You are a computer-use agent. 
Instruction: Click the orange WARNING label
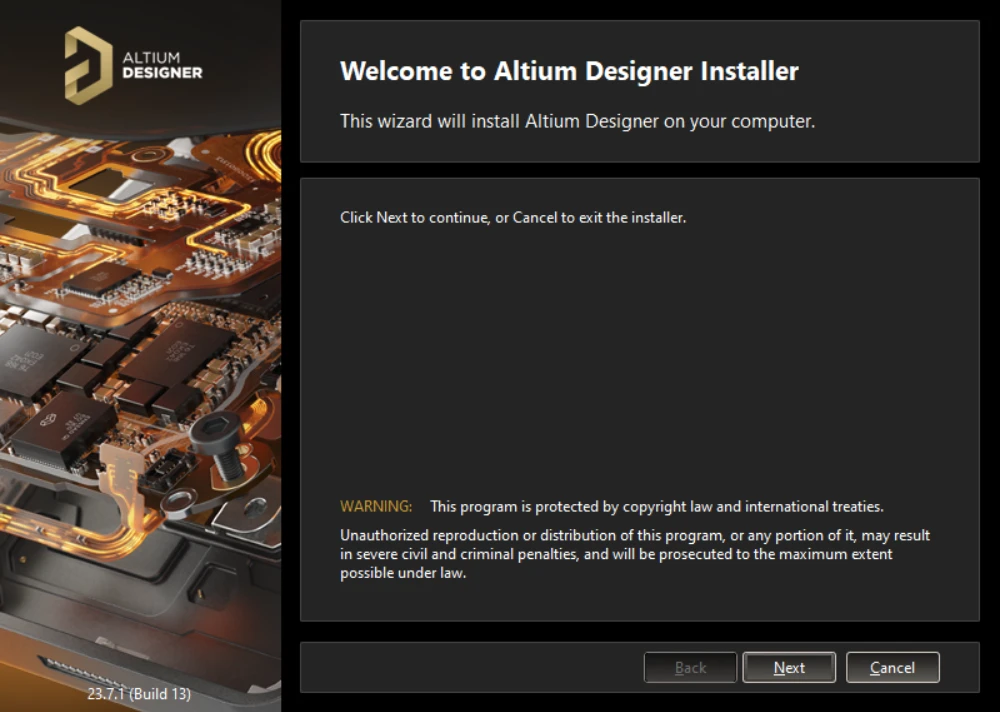[x=376, y=506]
